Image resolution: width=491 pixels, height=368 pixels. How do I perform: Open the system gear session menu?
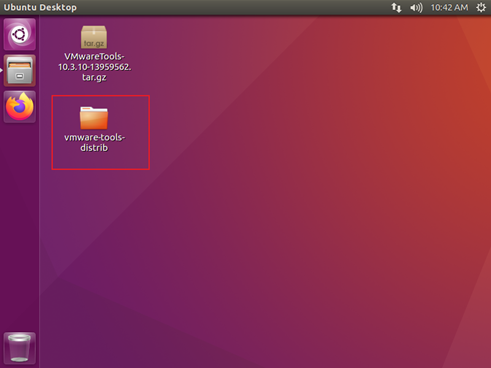[x=481, y=7]
